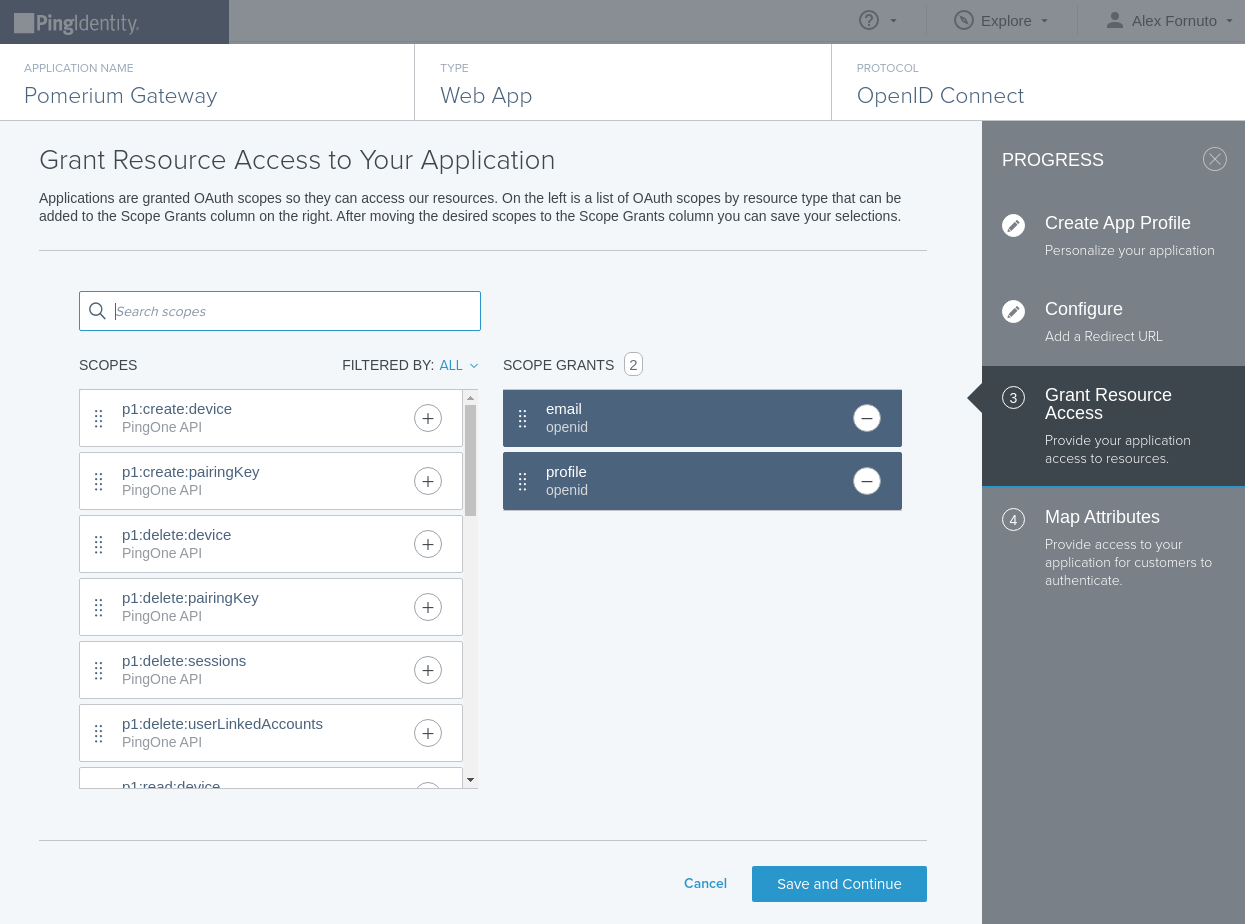Click step 4 circle icon
Screen dimensions: 1245x924
tap(1013, 520)
